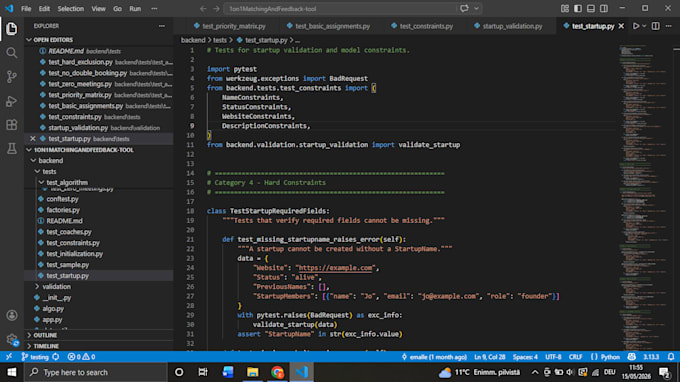Customize layout icon in title bar
This screenshot has width=680, height=382.
[565, 9]
